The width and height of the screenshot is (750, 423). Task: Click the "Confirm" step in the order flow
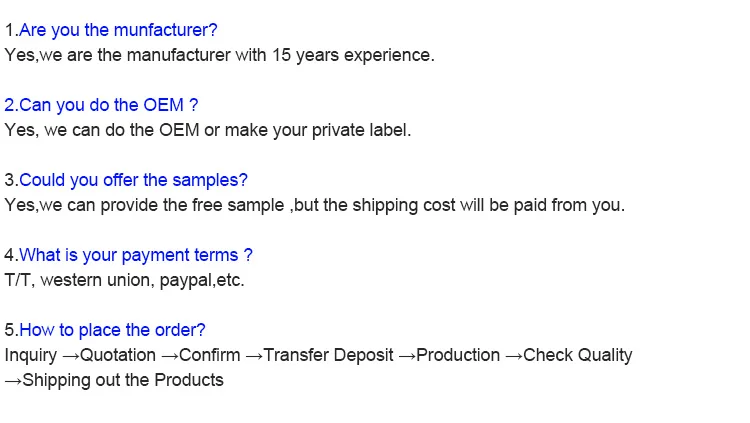point(210,355)
